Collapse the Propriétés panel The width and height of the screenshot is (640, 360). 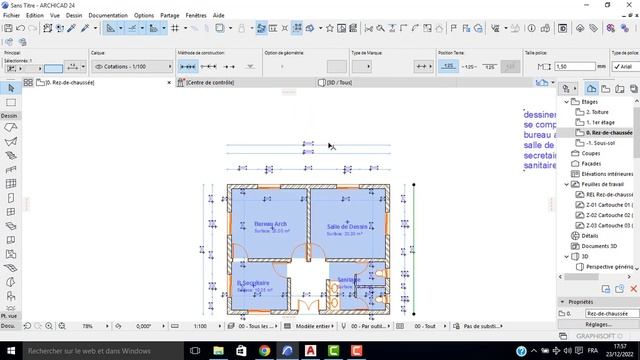[562, 302]
